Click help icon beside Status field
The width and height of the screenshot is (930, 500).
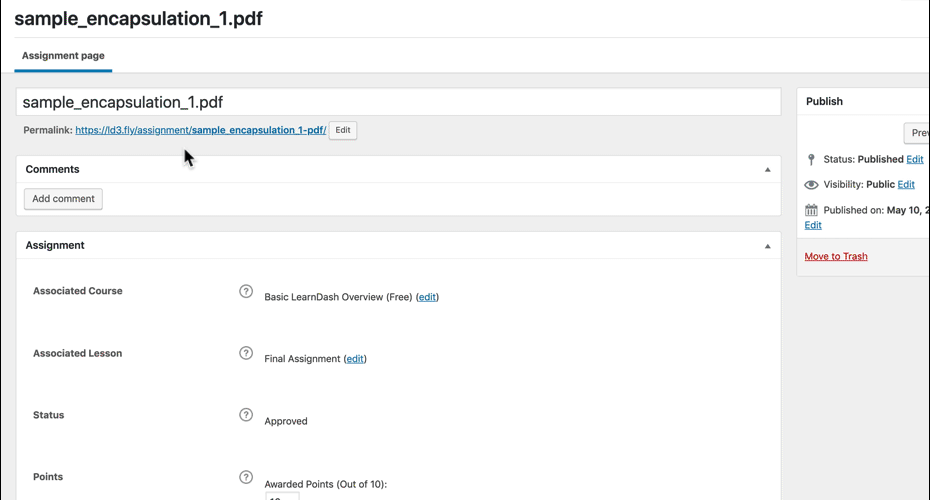(246, 415)
